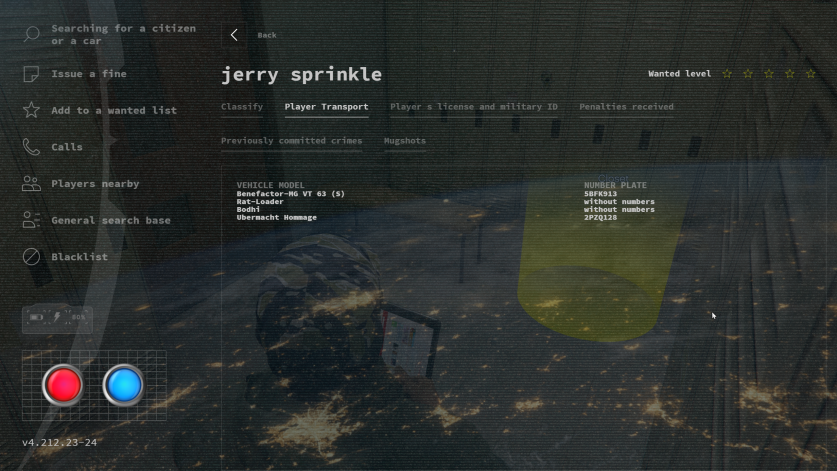837x471 pixels.
Task: Open the Penalties received tab
Action: click(626, 107)
